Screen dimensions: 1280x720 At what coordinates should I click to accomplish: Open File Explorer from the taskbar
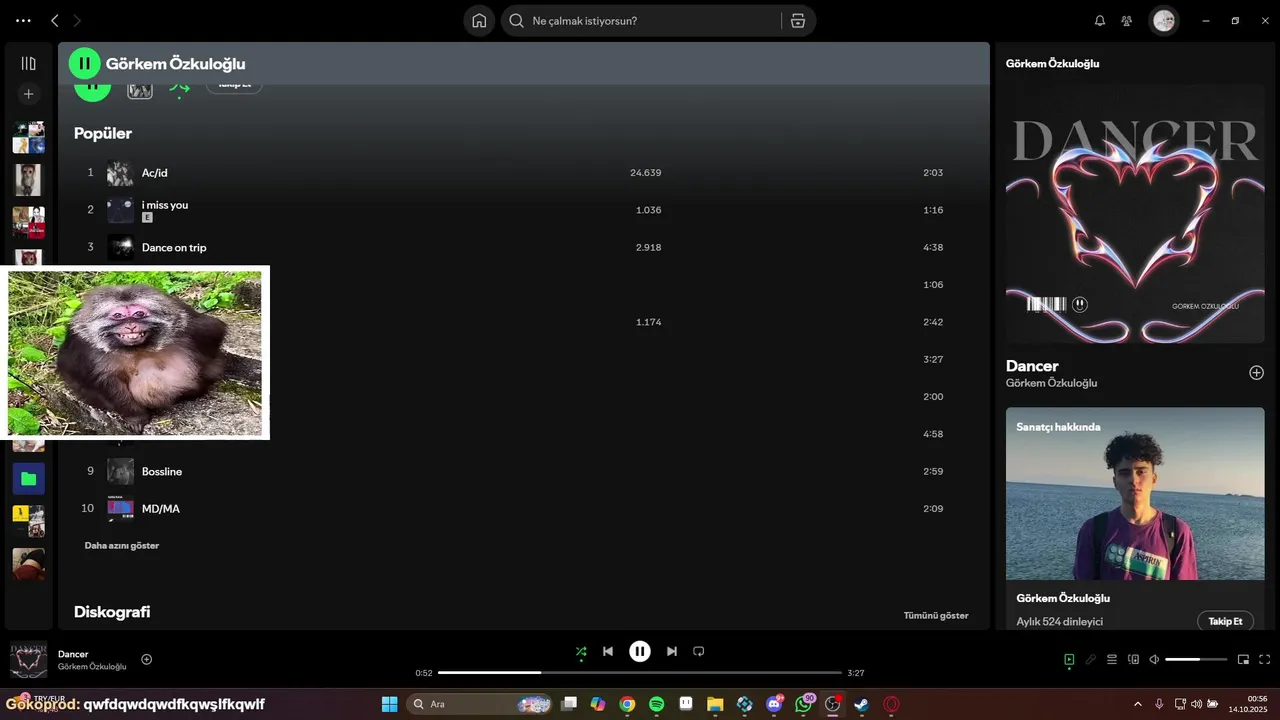pyautogui.click(x=715, y=704)
